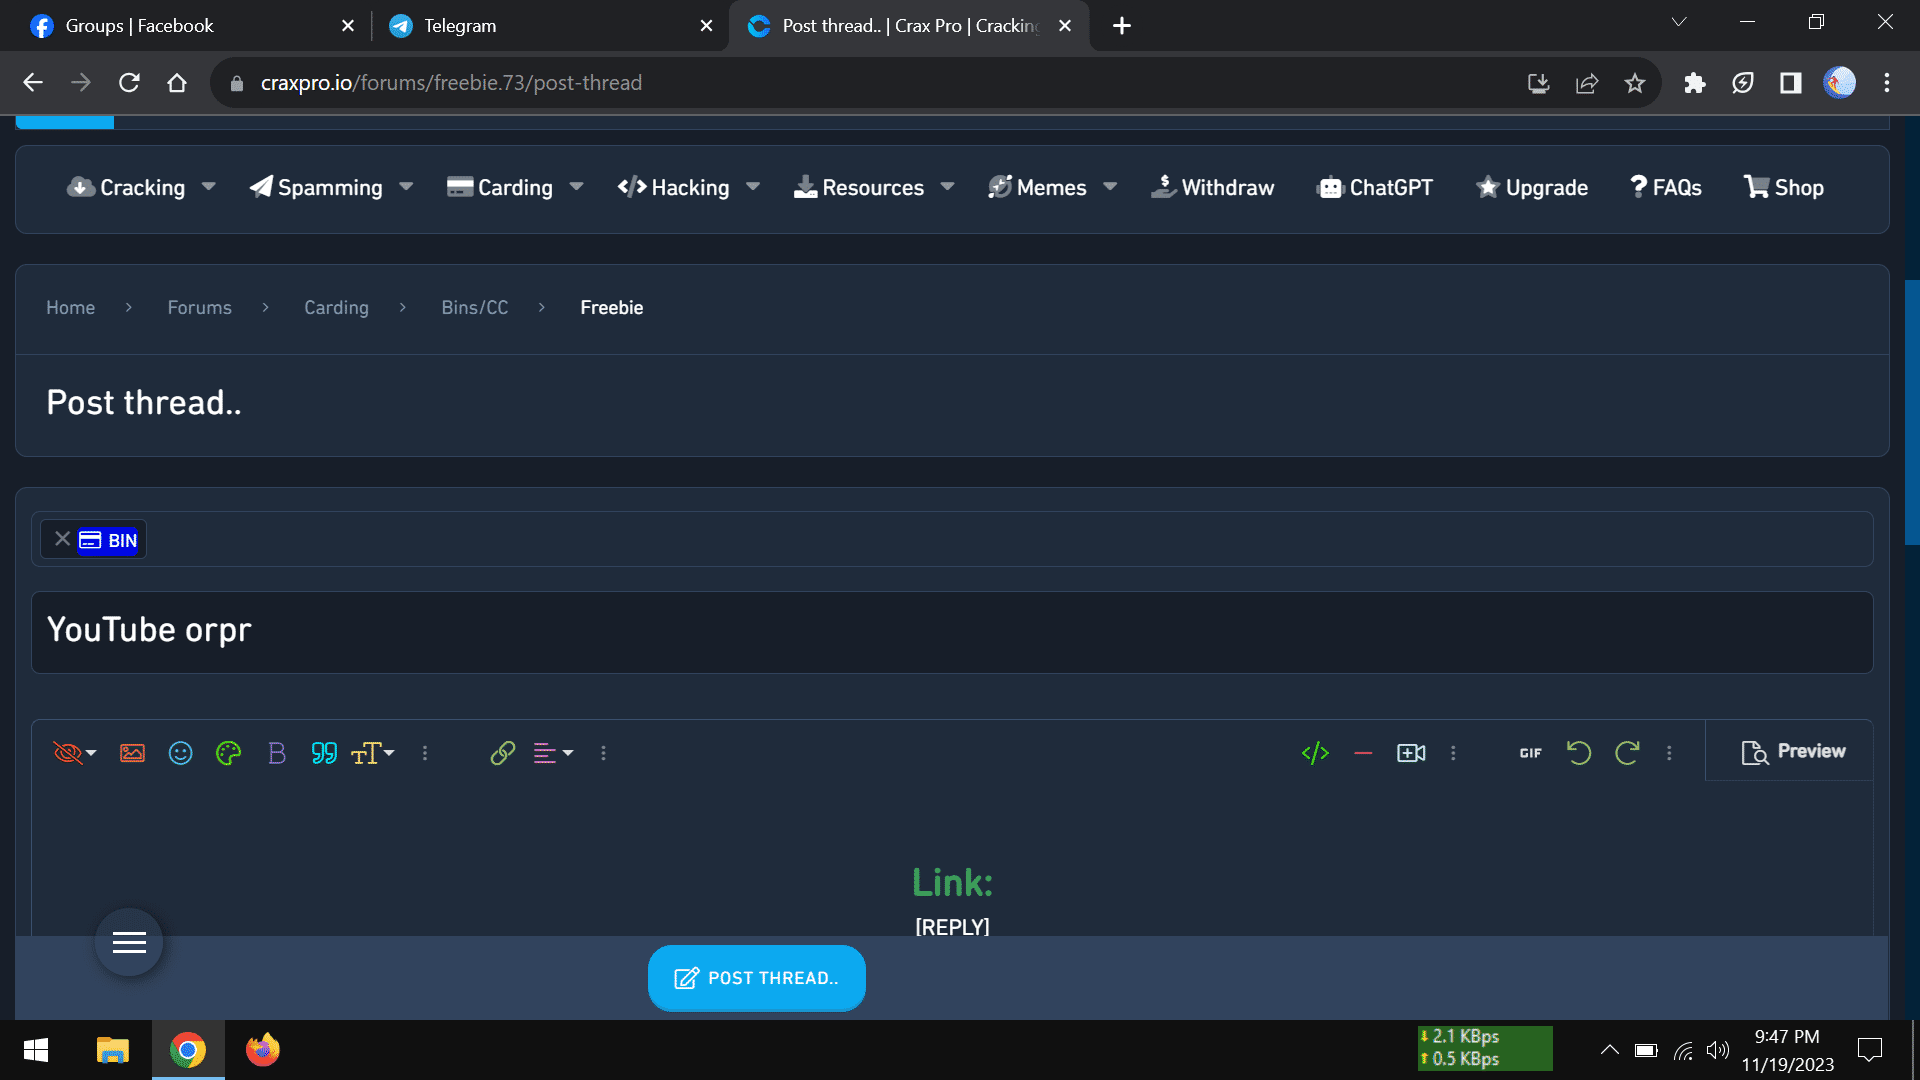Click the undo arrow in editor toolbar
Viewport: 1920px width, 1080px height.
point(1579,753)
